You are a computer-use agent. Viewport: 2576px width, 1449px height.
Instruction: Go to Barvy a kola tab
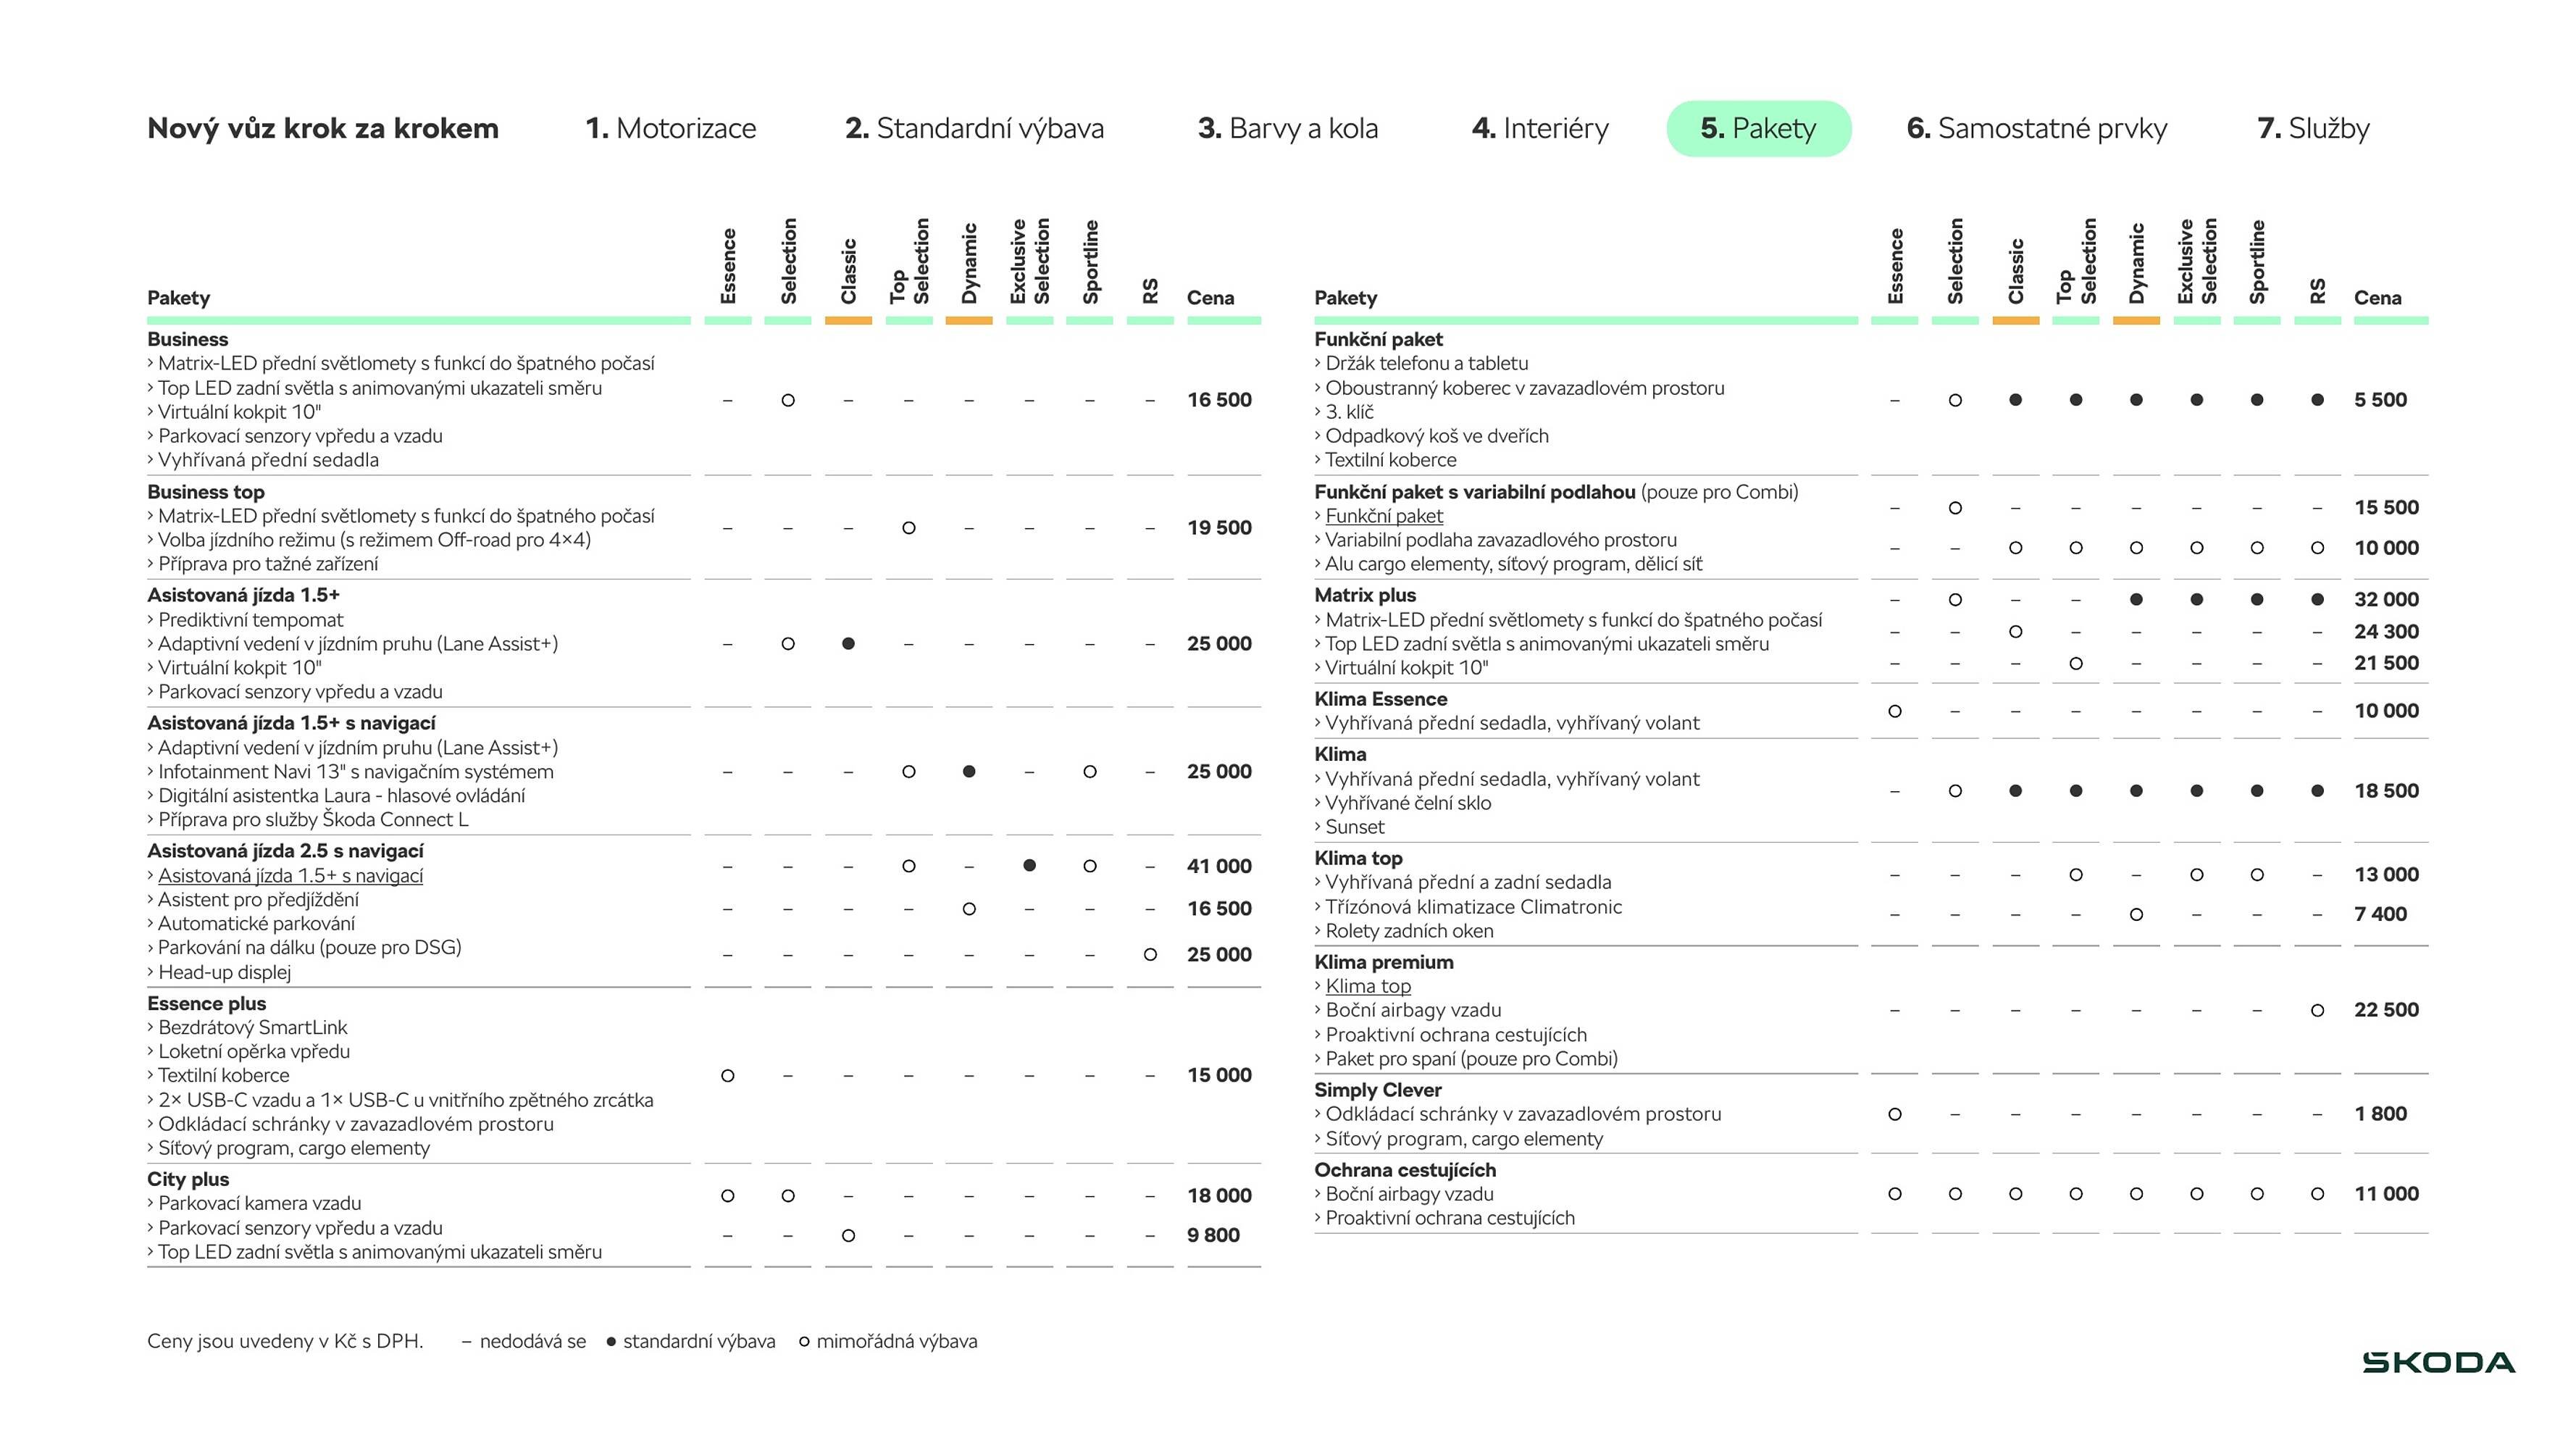(x=1287, y=128)
